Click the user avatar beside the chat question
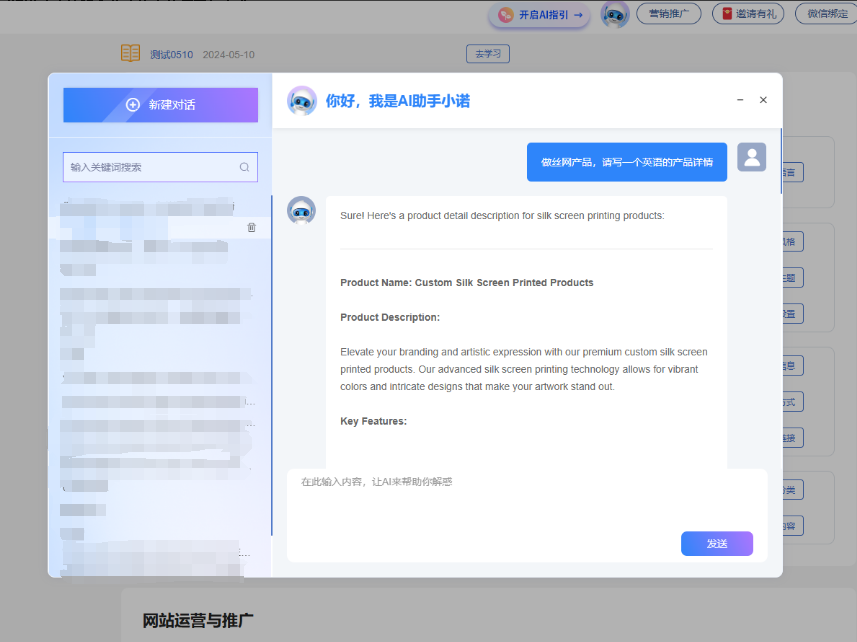This screenshot has width=857, height=642. click(751, 157)
